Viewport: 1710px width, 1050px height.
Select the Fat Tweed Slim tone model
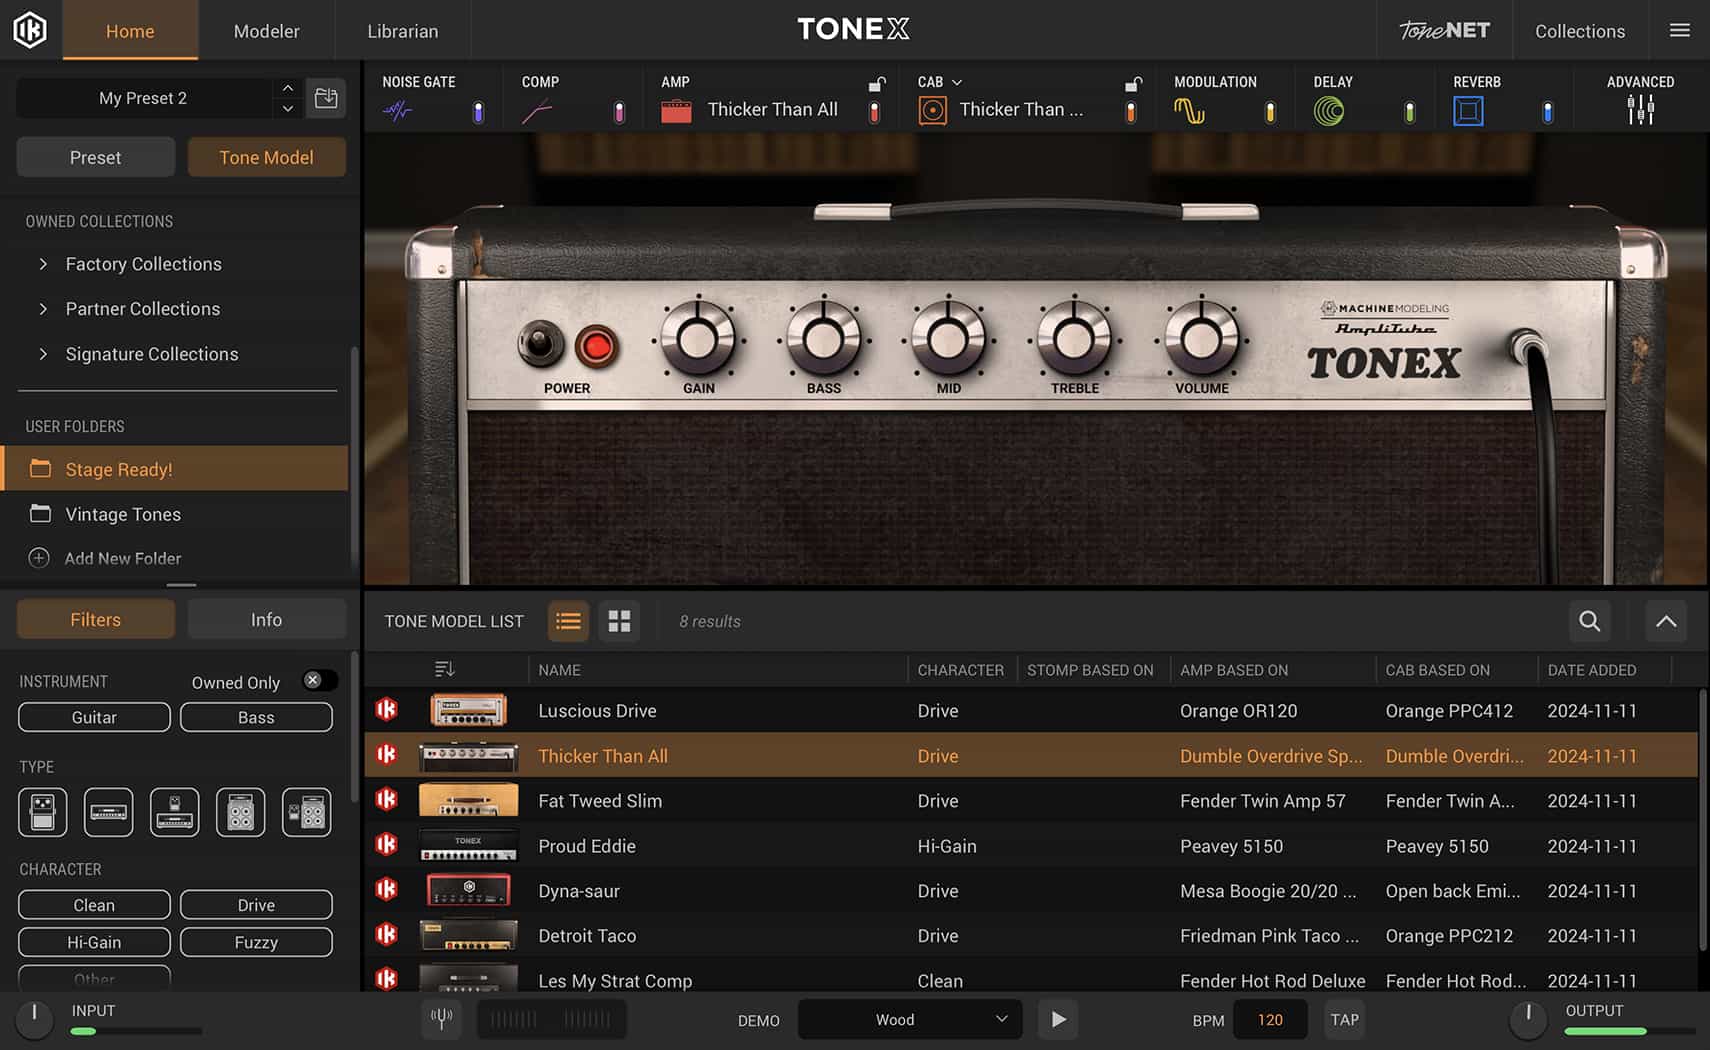click(600, 800)
